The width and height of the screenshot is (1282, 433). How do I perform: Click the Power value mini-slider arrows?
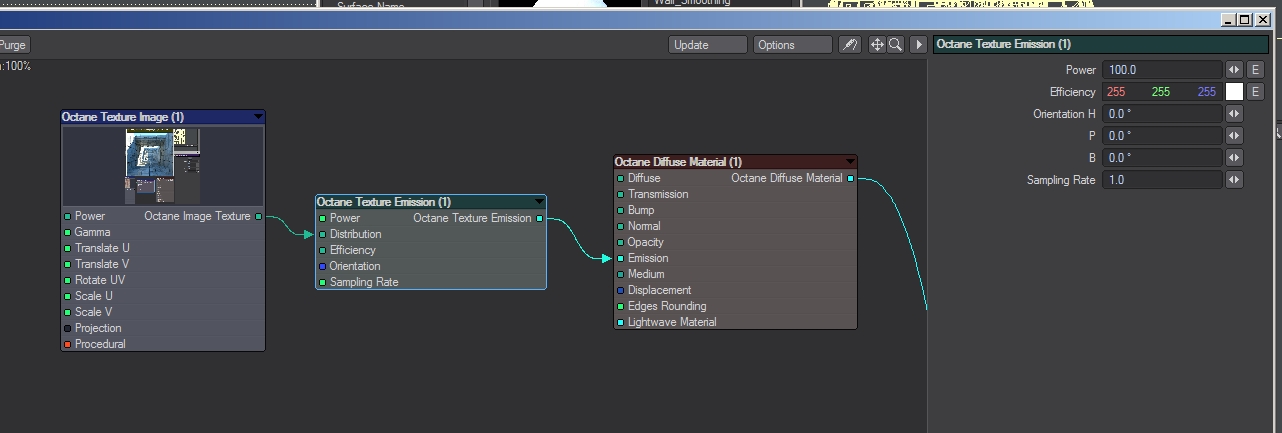point(1234,70)
